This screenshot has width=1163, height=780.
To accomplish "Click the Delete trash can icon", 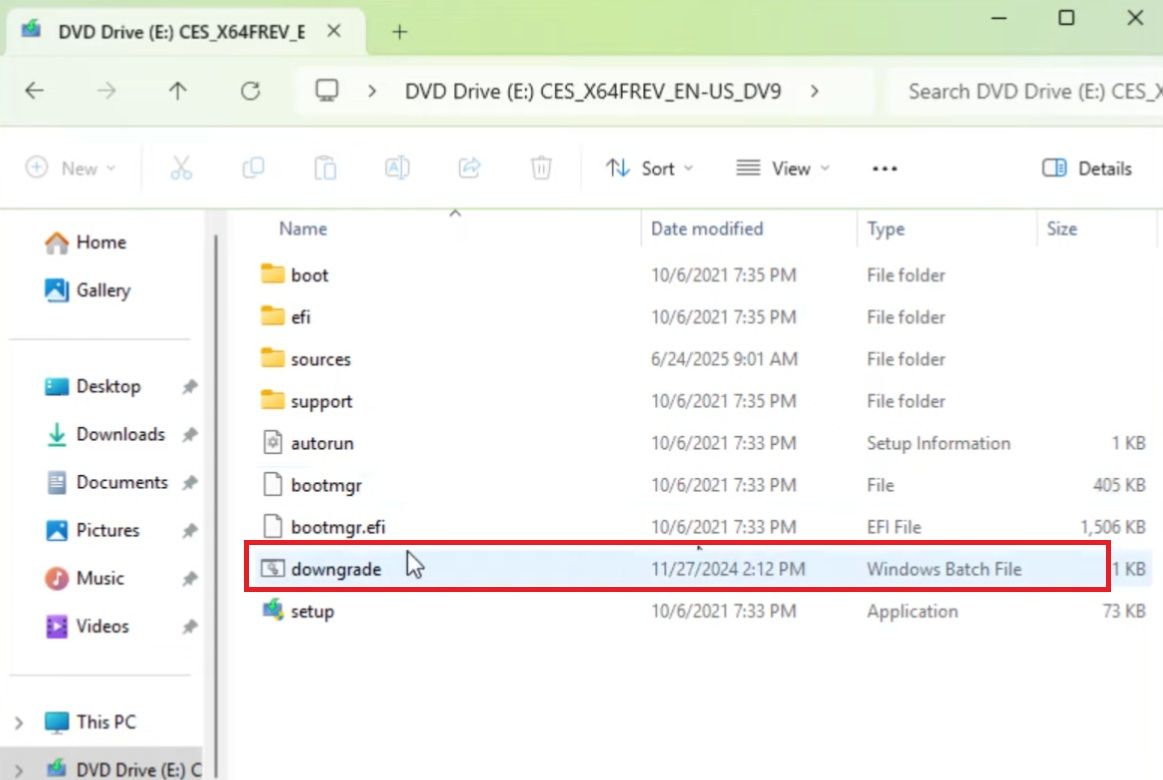I will tap(541, 168).
